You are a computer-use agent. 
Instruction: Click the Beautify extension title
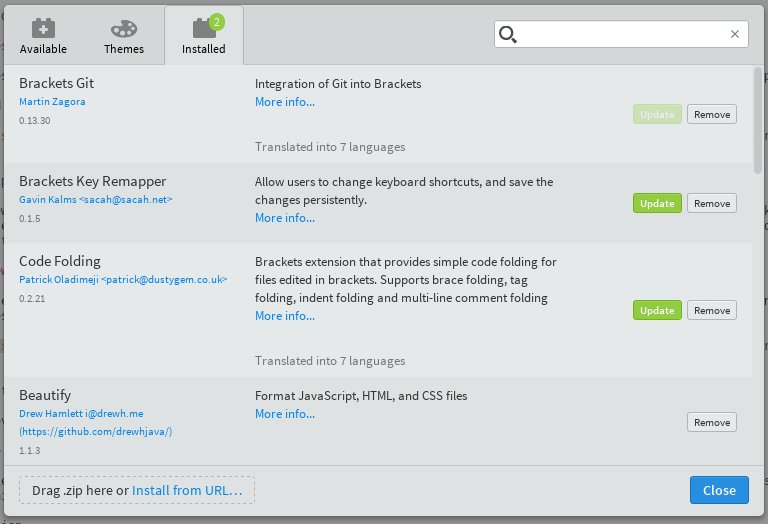(x=45, y=395)
